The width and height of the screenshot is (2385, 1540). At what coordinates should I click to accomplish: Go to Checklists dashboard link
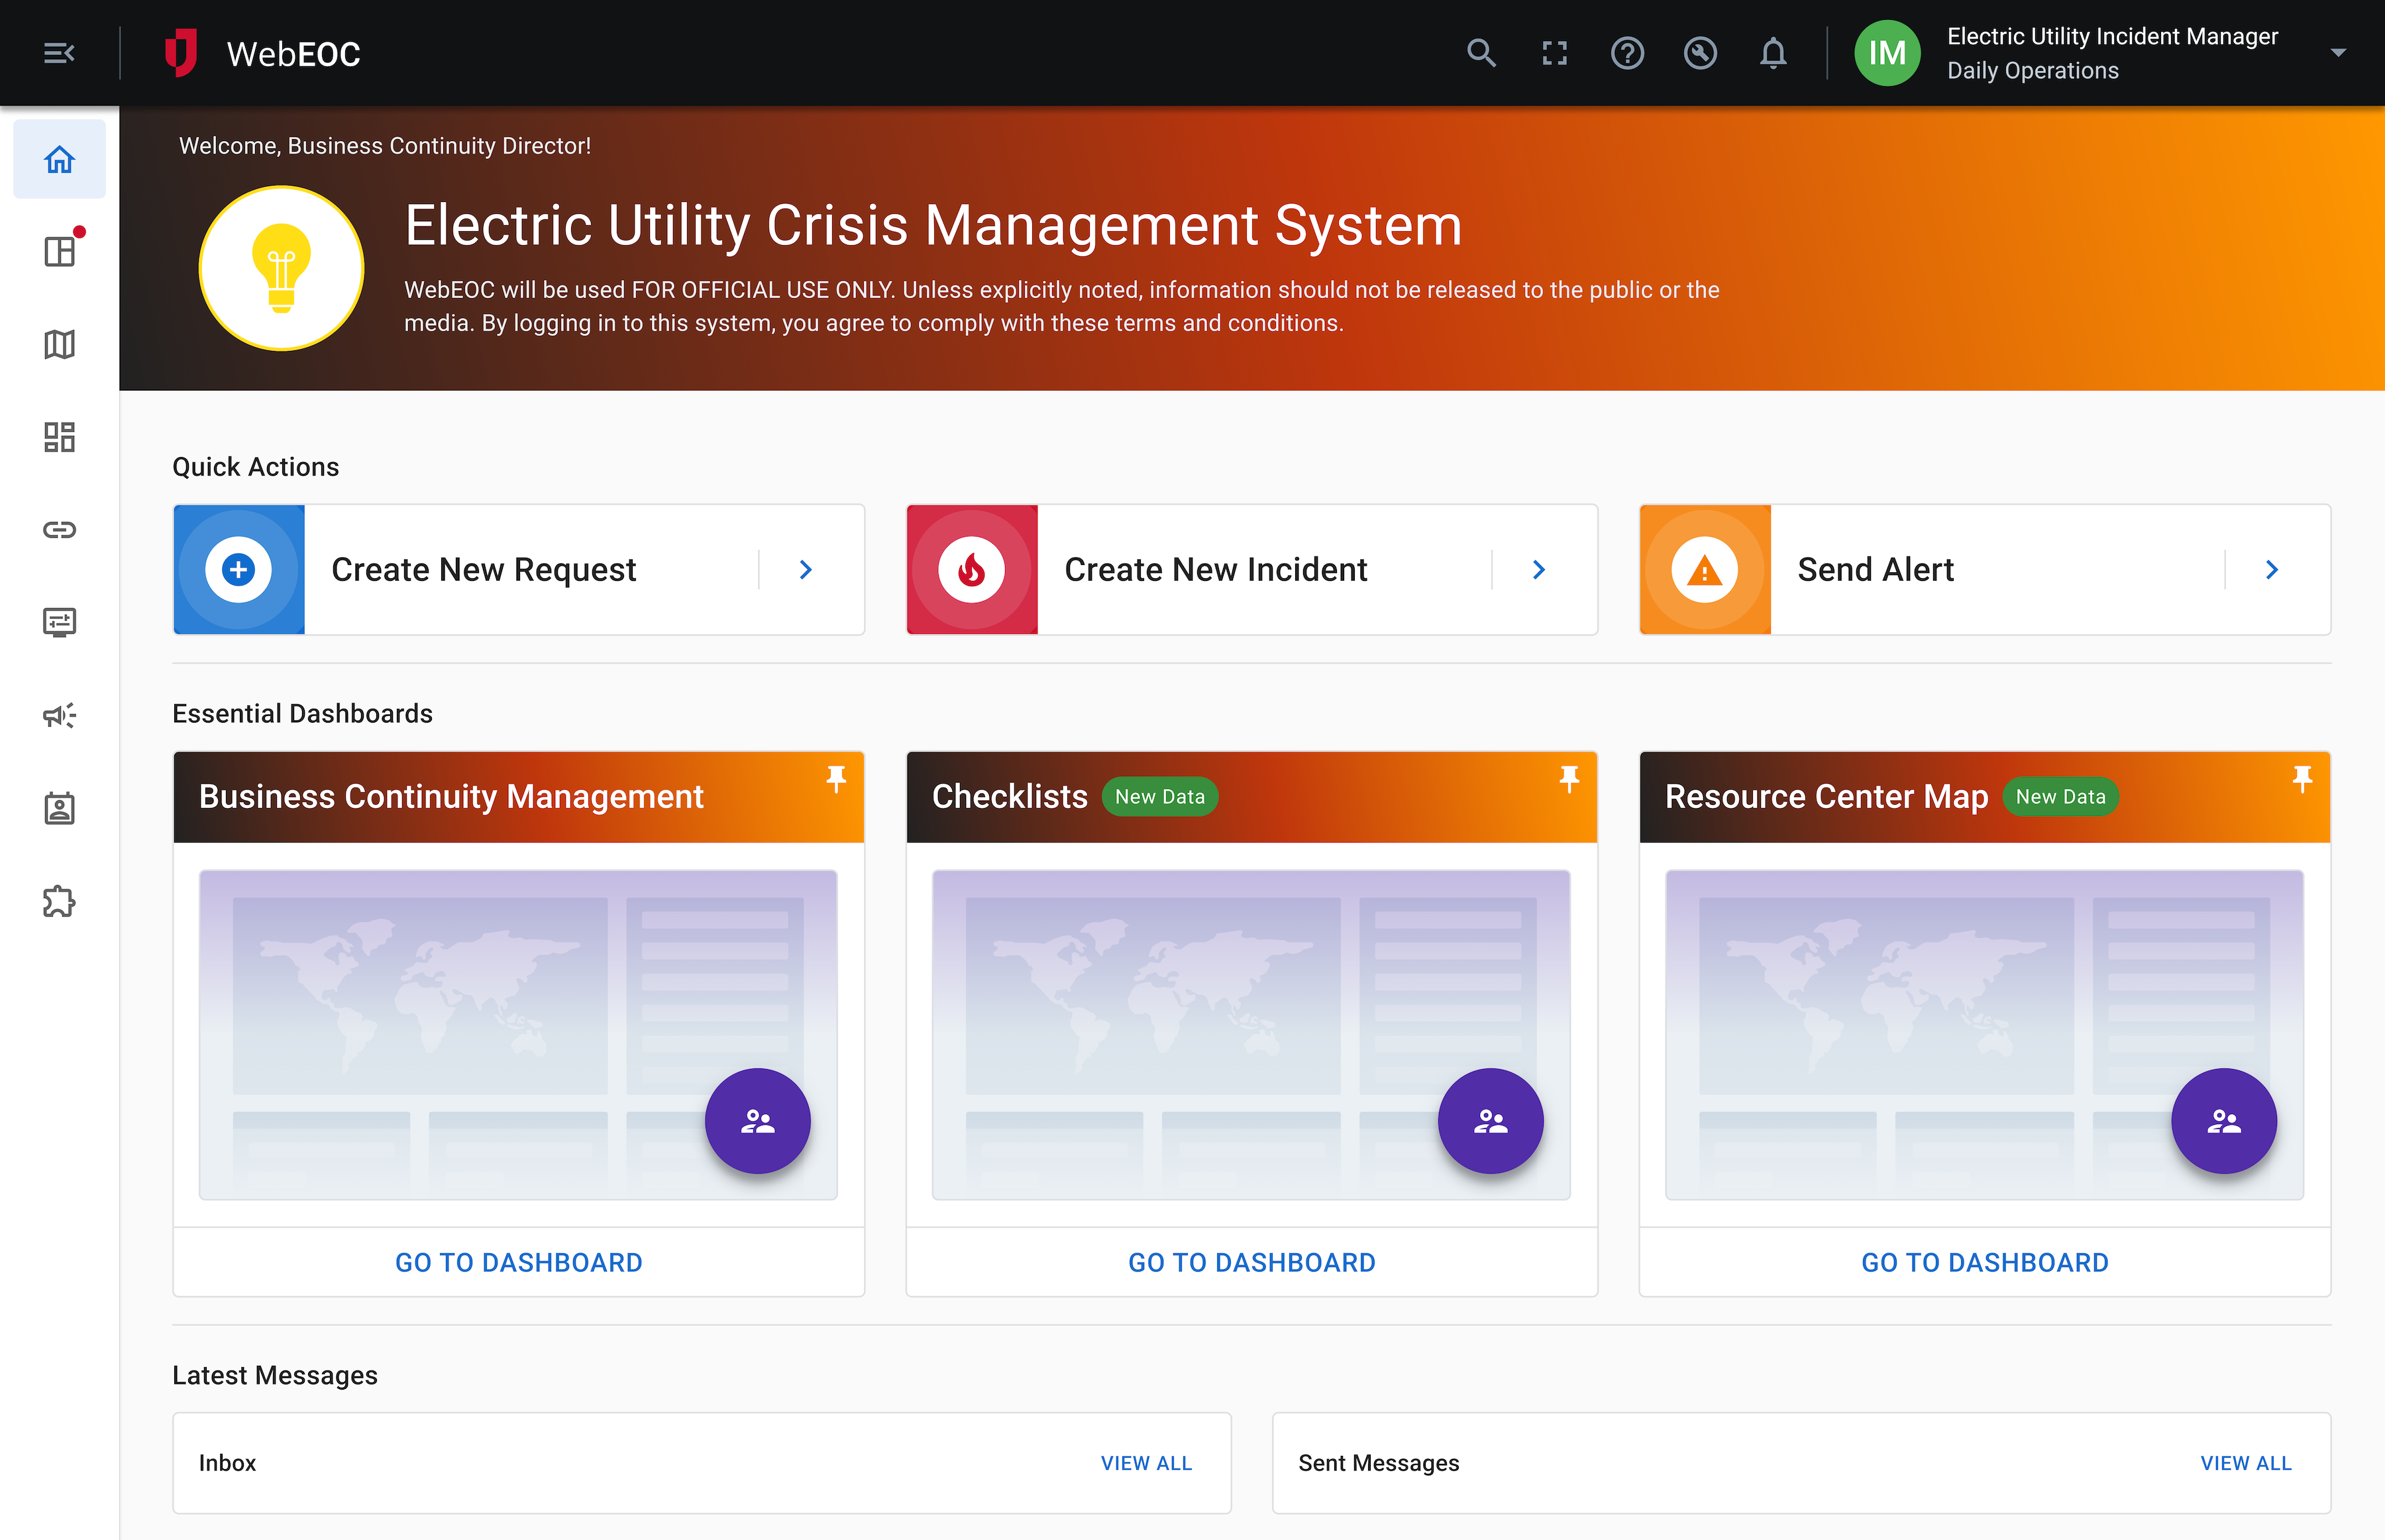[1251, 1262]
